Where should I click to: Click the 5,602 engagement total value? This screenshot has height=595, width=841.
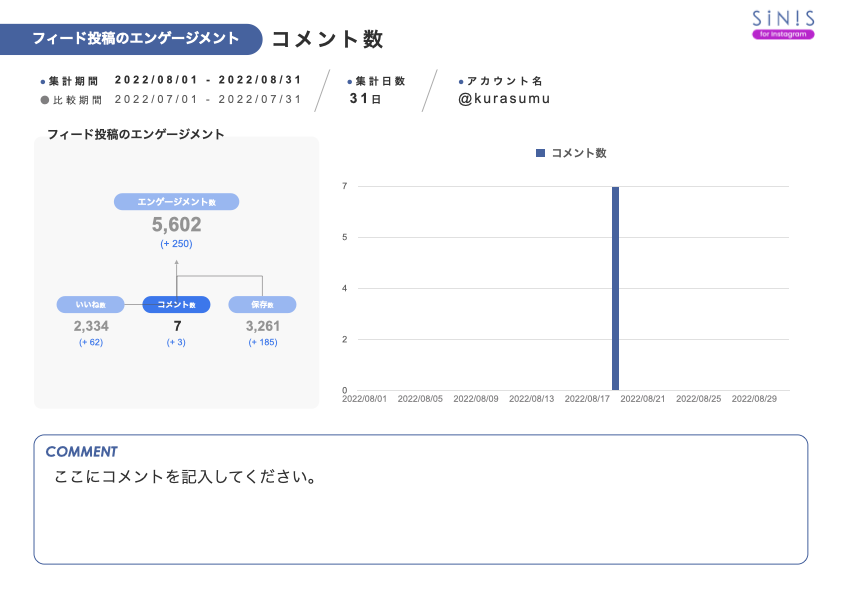point(177,223)
